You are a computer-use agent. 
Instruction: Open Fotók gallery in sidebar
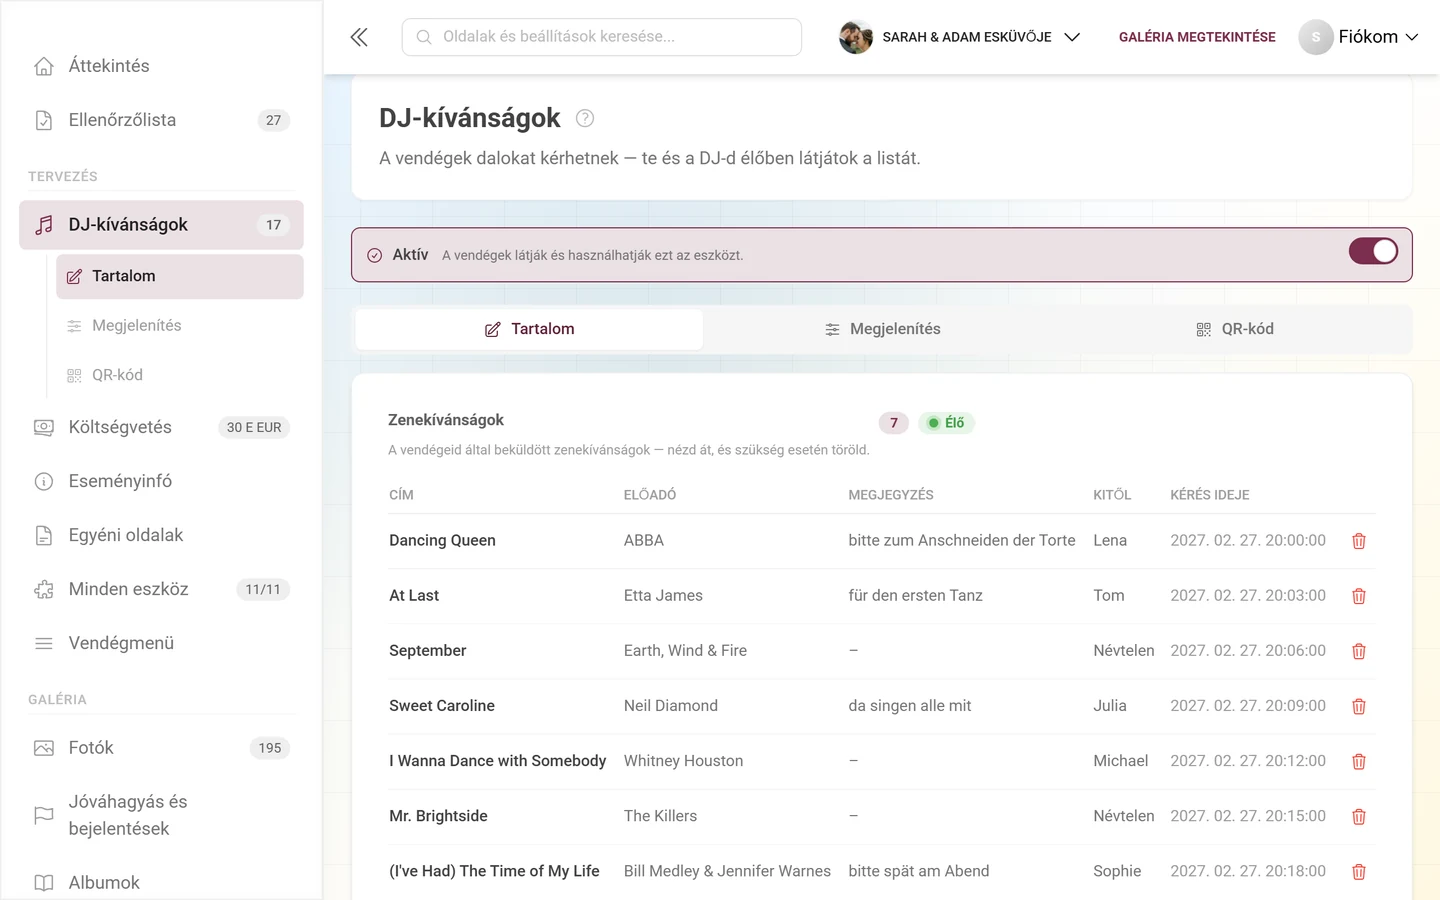(161, 748)
